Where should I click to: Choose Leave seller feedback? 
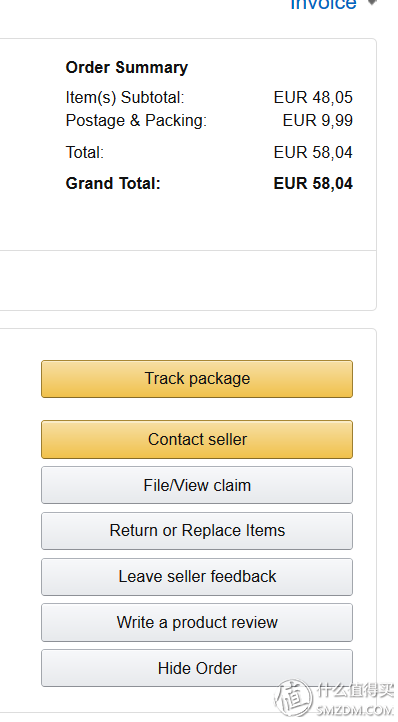[197, 577]
